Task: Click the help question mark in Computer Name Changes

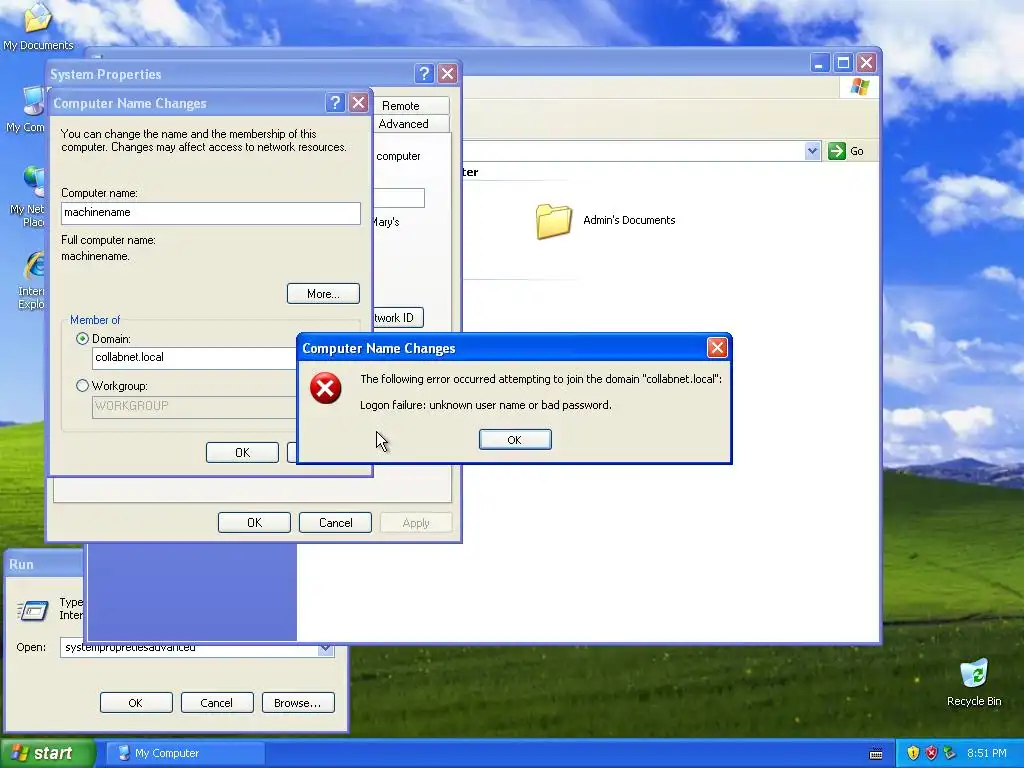Action: [x=335, y=103]
